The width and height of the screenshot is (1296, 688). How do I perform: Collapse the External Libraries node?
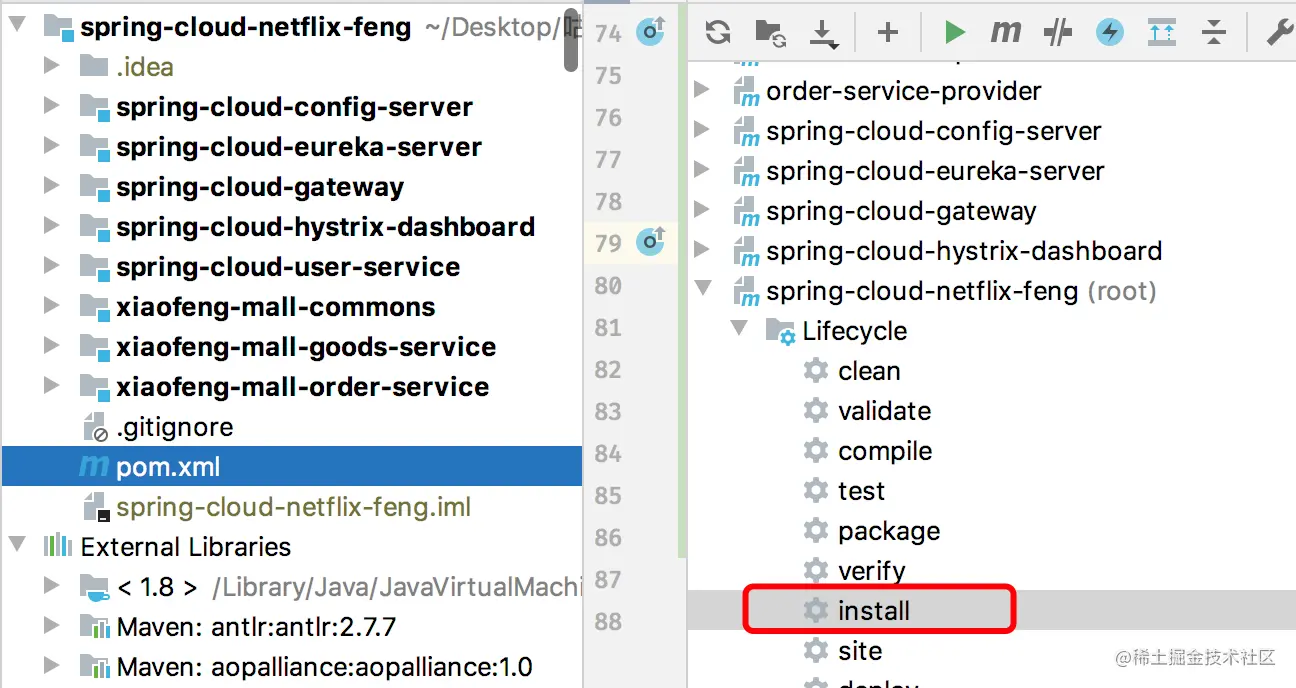point(17,546)
